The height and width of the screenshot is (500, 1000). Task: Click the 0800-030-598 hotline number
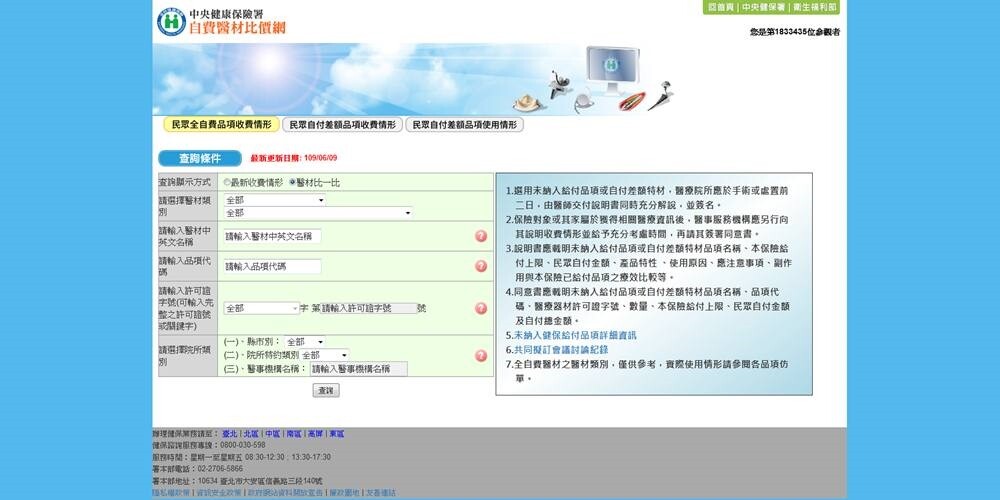244,445
